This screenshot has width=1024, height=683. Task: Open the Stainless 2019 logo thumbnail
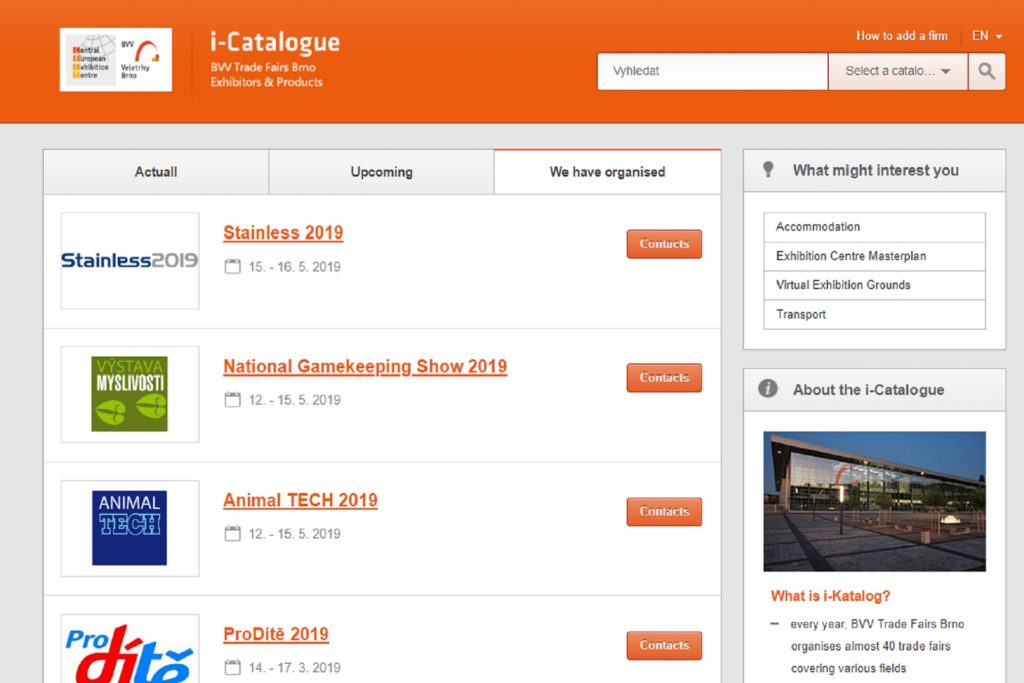[130, 261]
